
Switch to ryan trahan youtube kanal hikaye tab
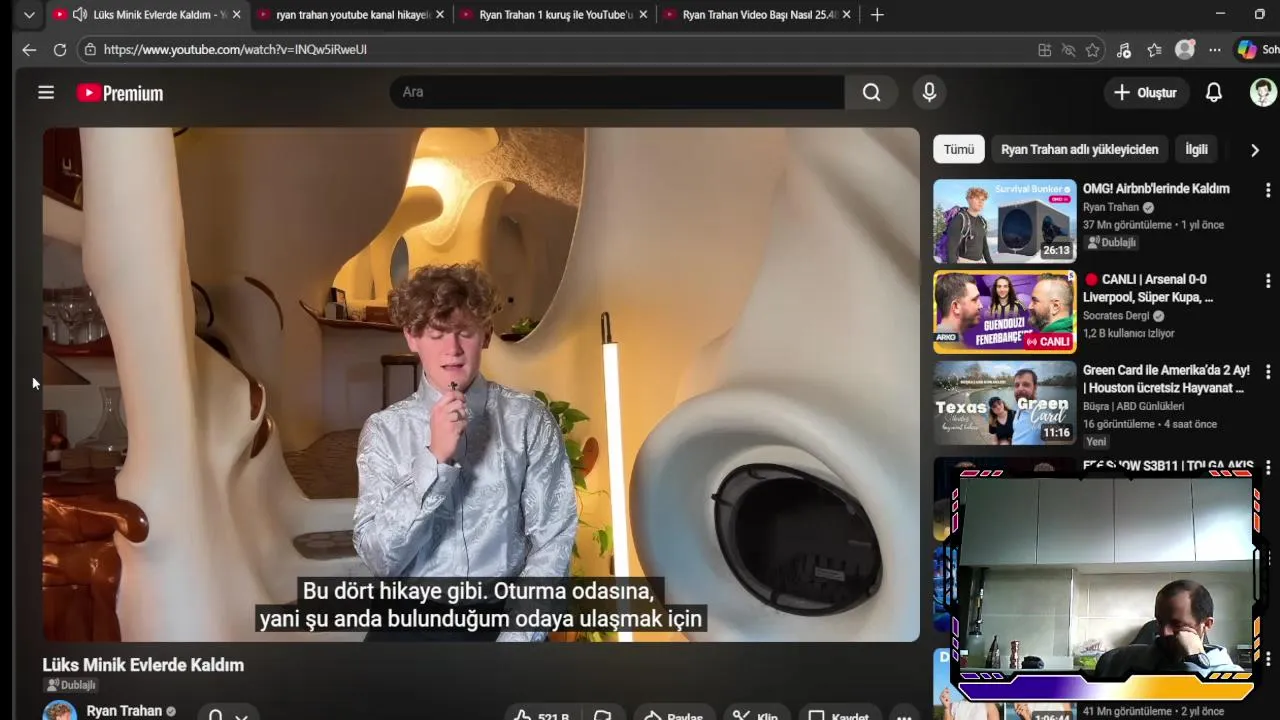pos(353,15)
